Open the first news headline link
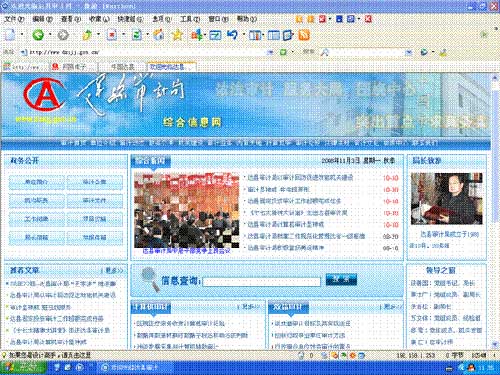Image resolution: width=500 pixels, height=375 pixels. coord(300,178)
